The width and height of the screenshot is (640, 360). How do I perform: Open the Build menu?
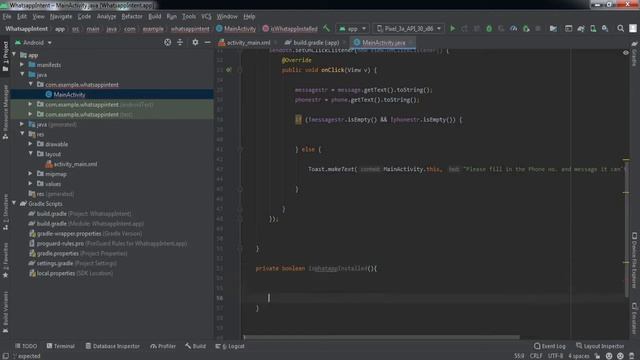click(x=154, y=16)
